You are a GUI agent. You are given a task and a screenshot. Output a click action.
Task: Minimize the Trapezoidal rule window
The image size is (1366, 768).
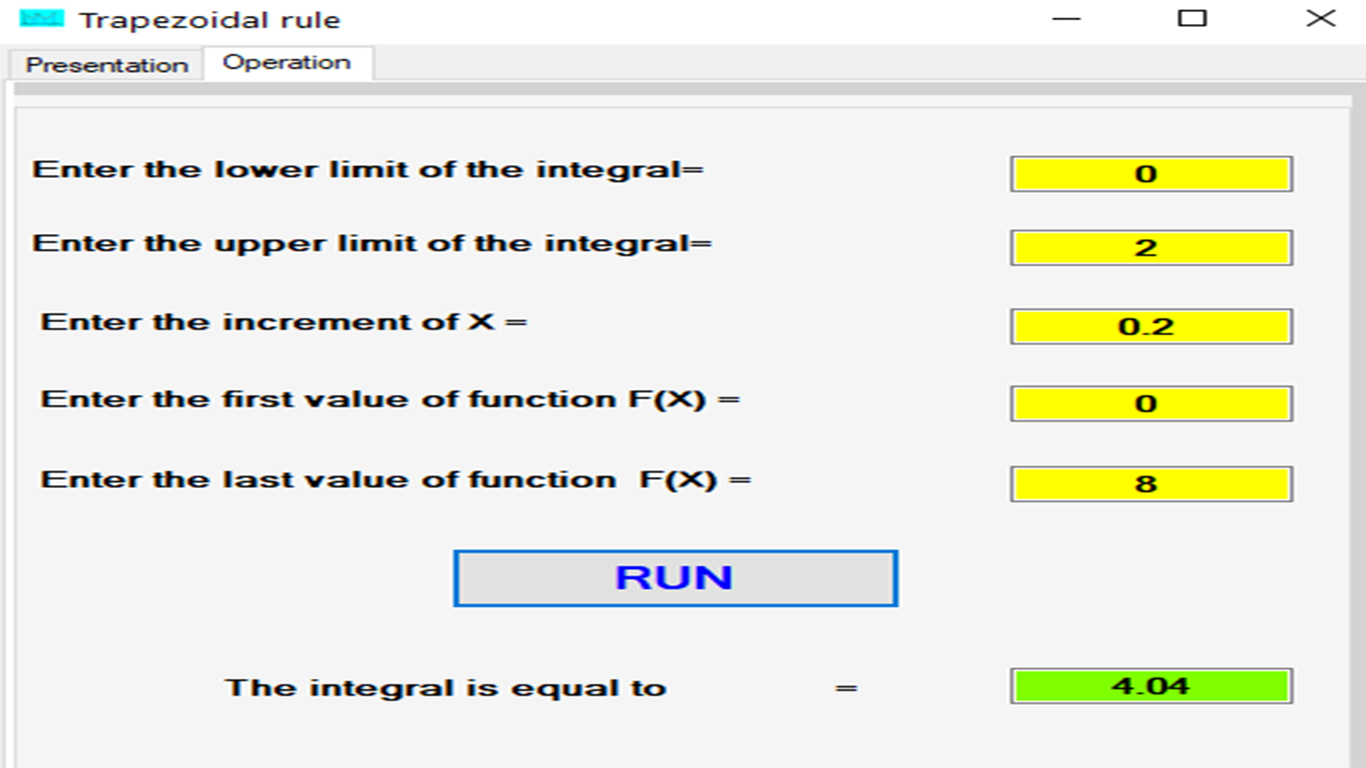(x=1067, y=19)
